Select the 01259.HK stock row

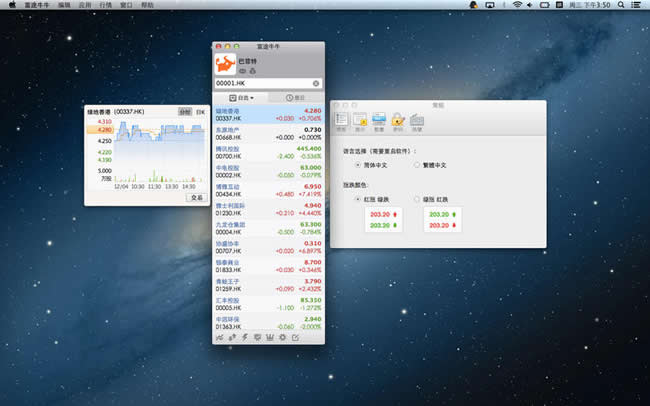coord(268,285)
